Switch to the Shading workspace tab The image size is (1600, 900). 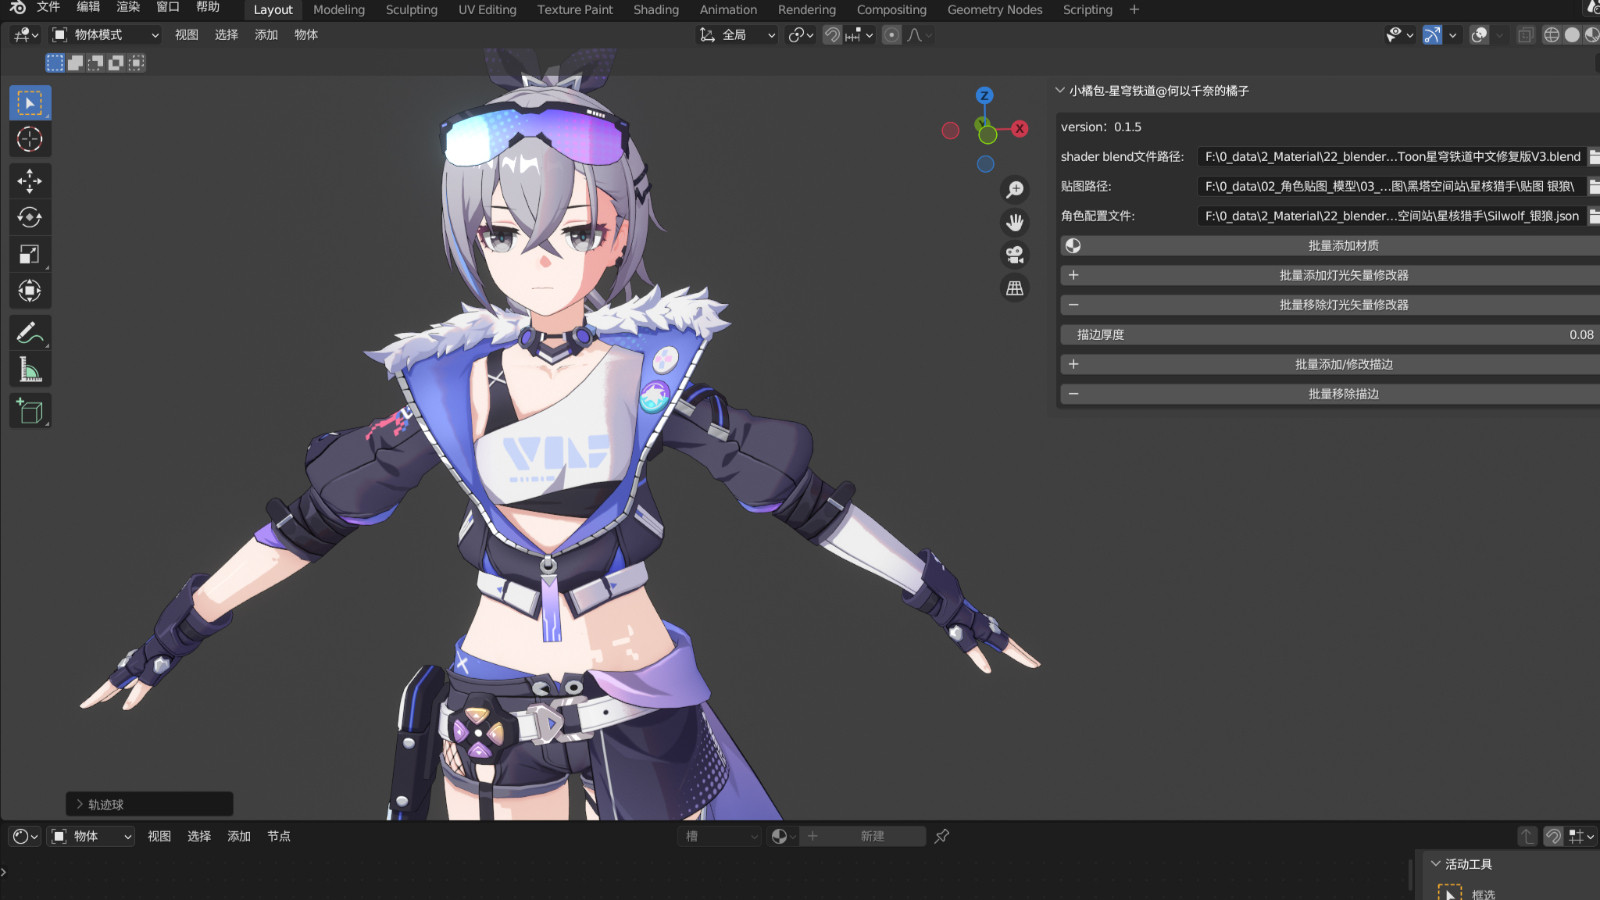655,10
